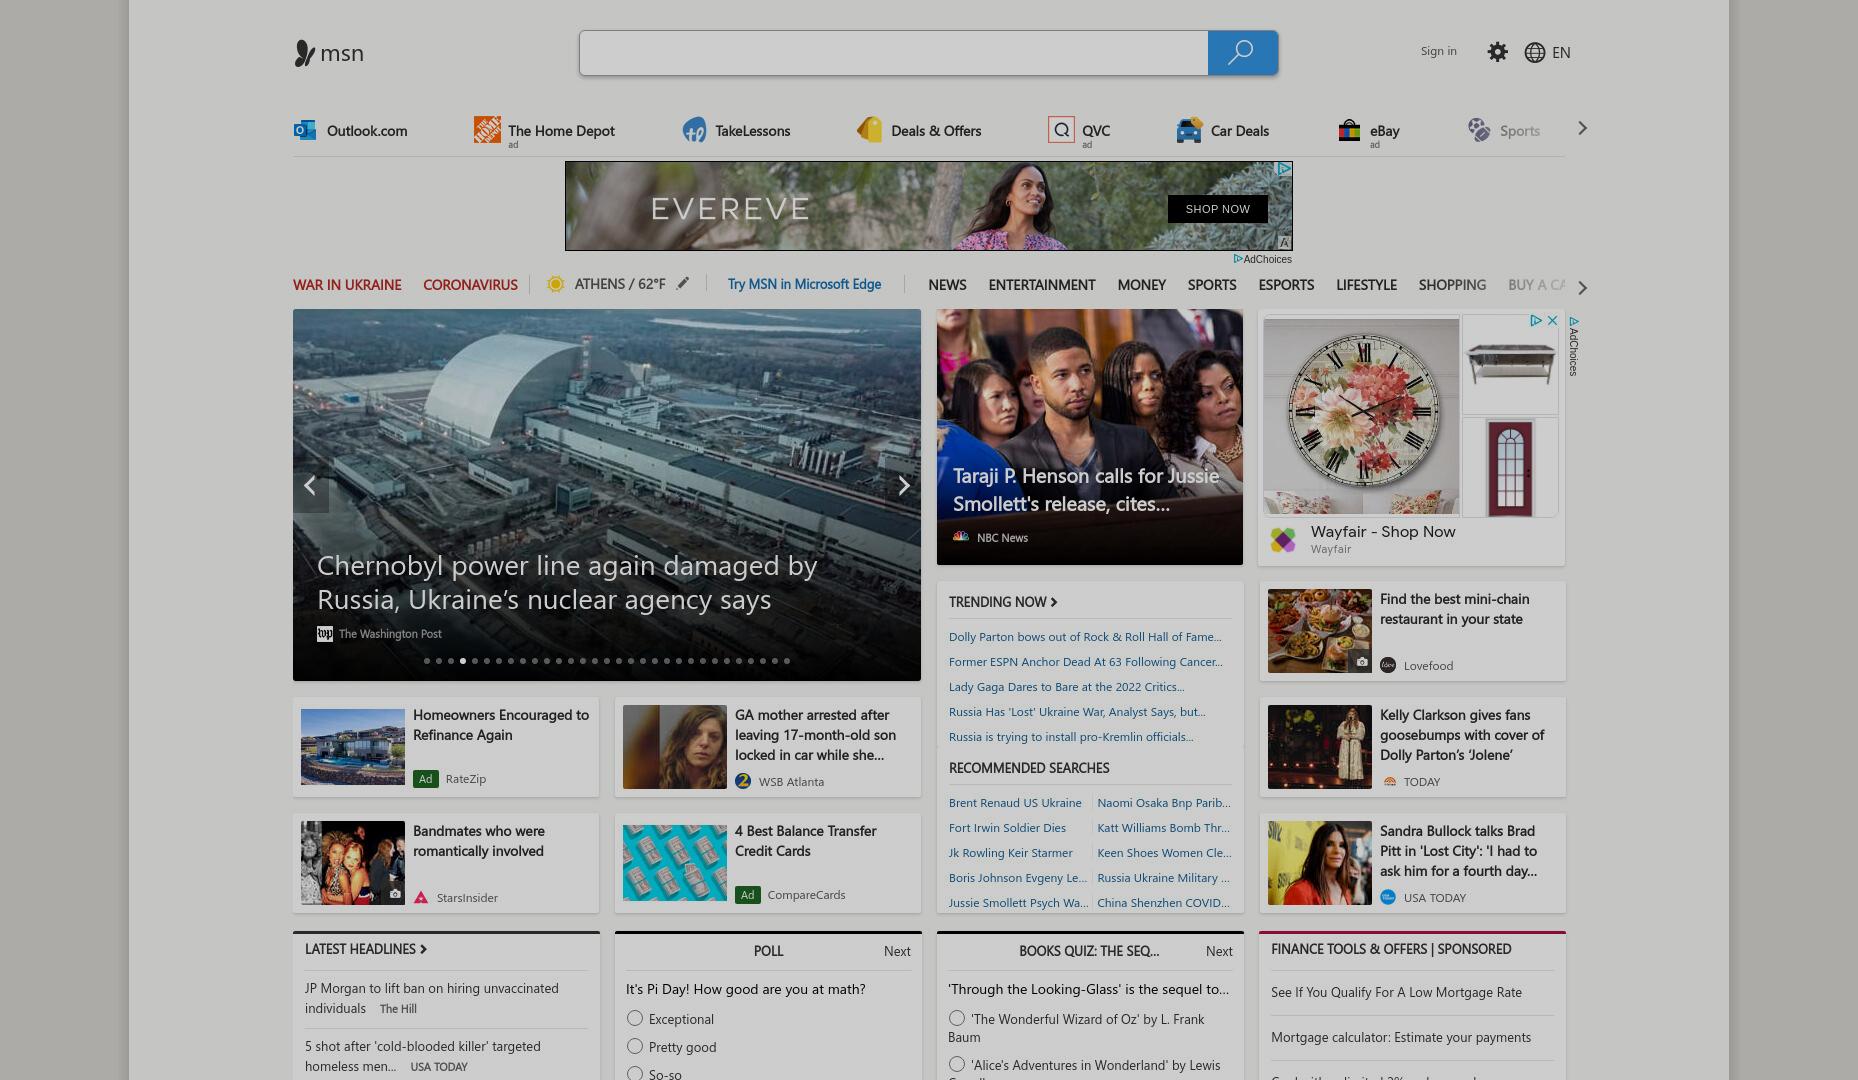Click the sunny weather icon
Screen dimensions: 1858x1080
click(555, 284)
